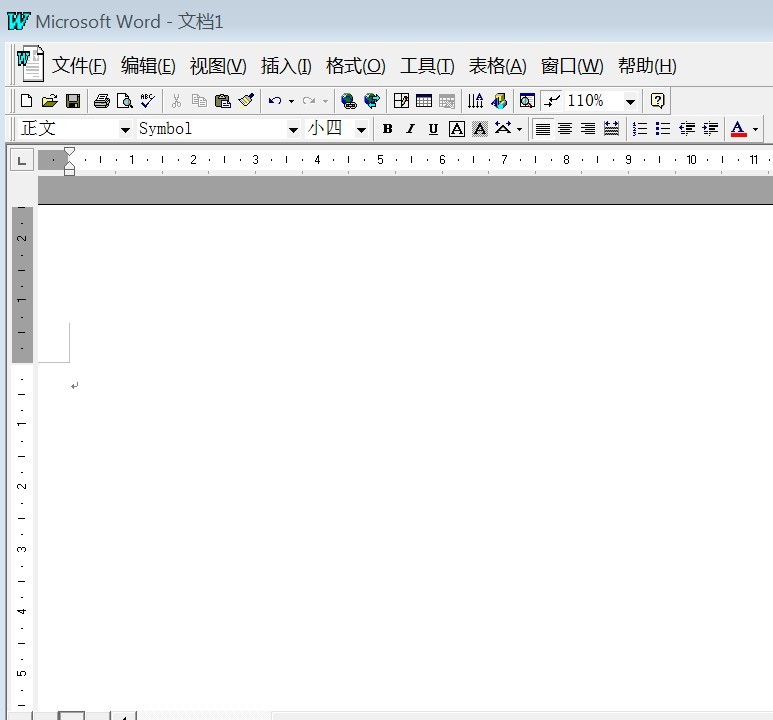
Task: Toggle Underline formatting button
Action: pos(433,129)
